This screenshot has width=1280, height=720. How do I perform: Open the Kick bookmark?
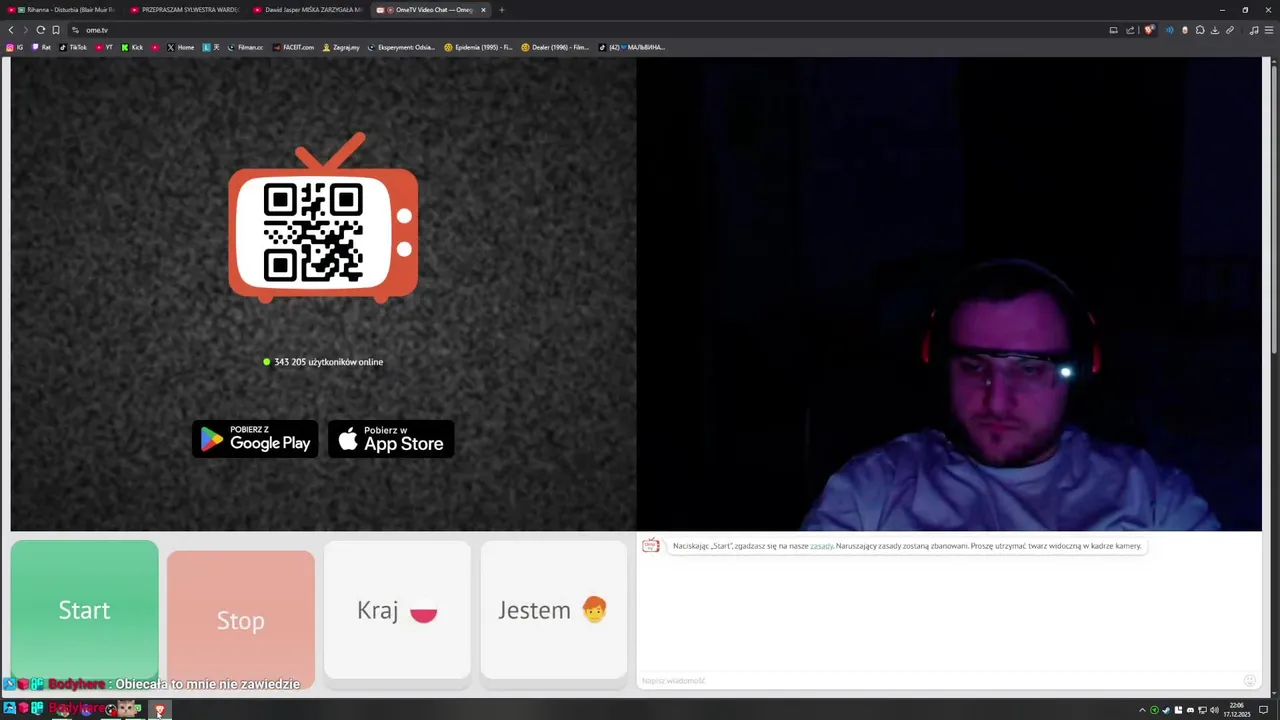coord(133,47)
